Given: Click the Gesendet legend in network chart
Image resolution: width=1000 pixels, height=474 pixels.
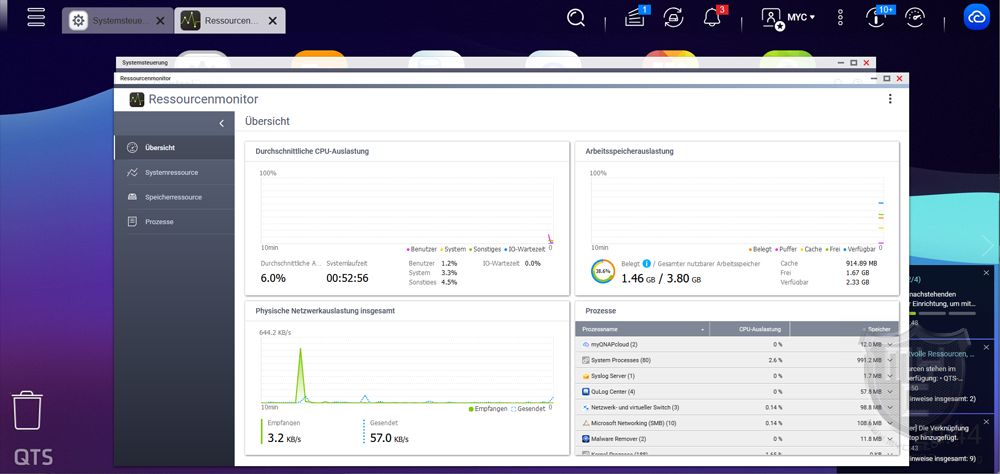Looking at the screenshot, I should pyautogui.click(x=529, y=409).
